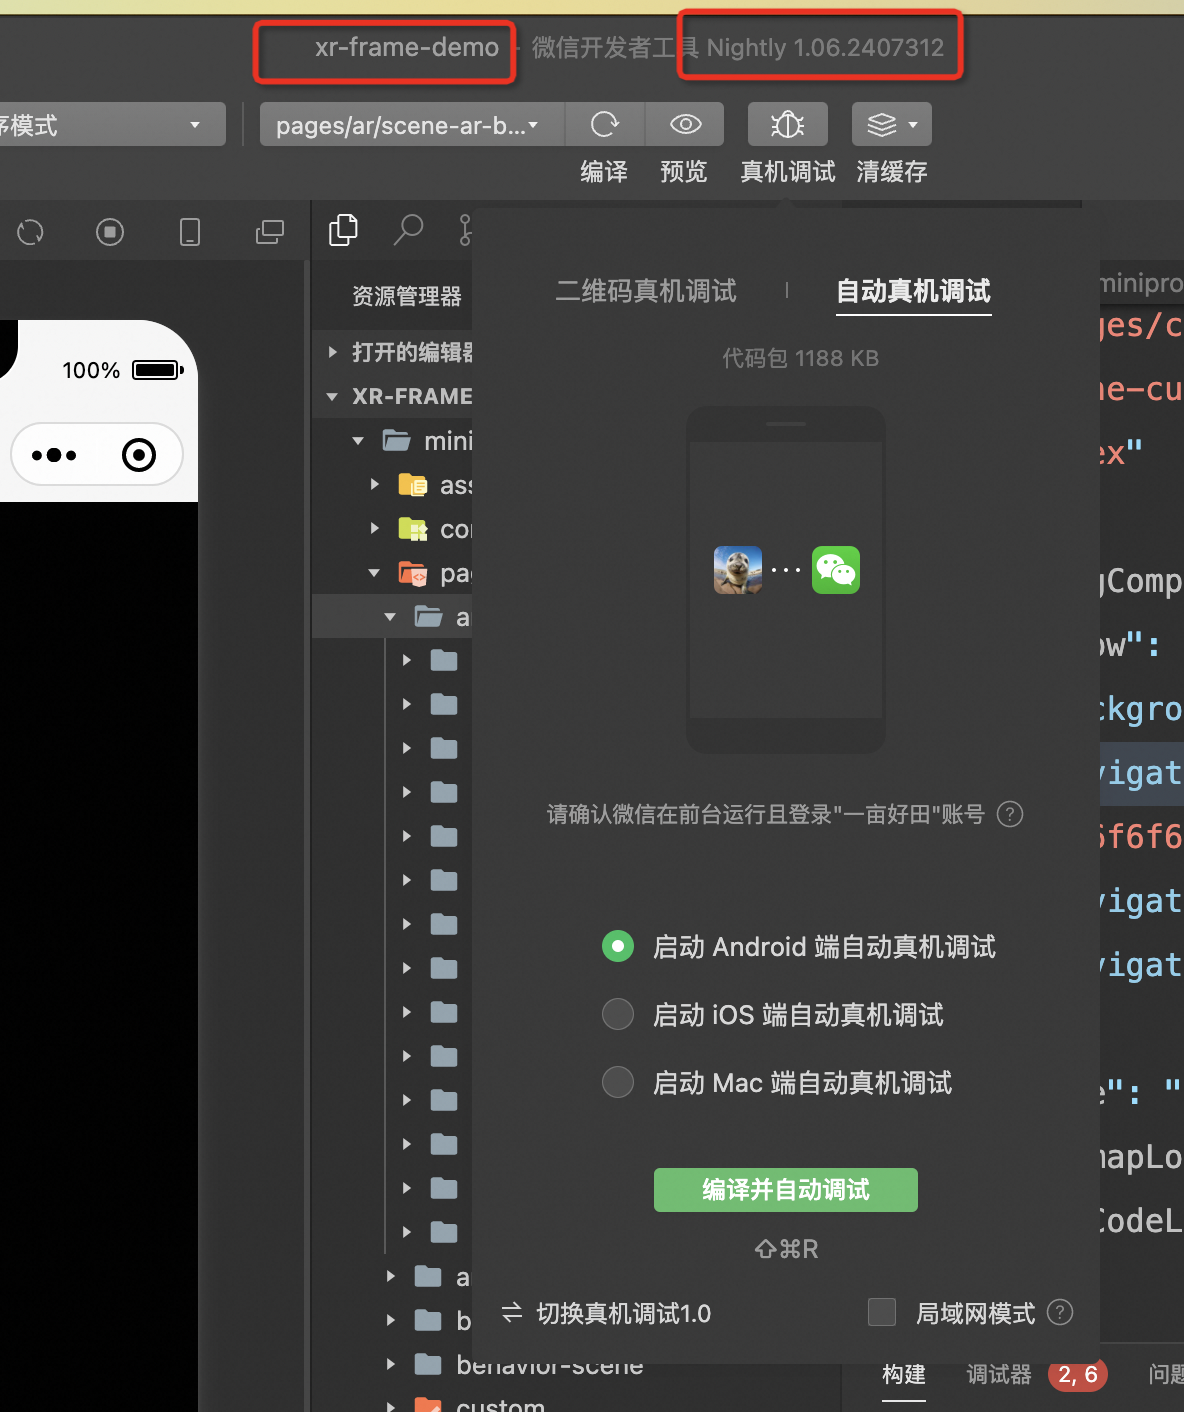1184x1412 pixels.
Task: Click the 清缓存 label under toolbar
Action: 892,172
